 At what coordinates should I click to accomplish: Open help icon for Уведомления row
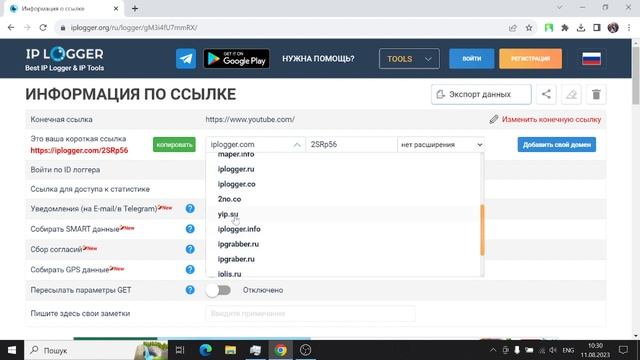(190, 209)
